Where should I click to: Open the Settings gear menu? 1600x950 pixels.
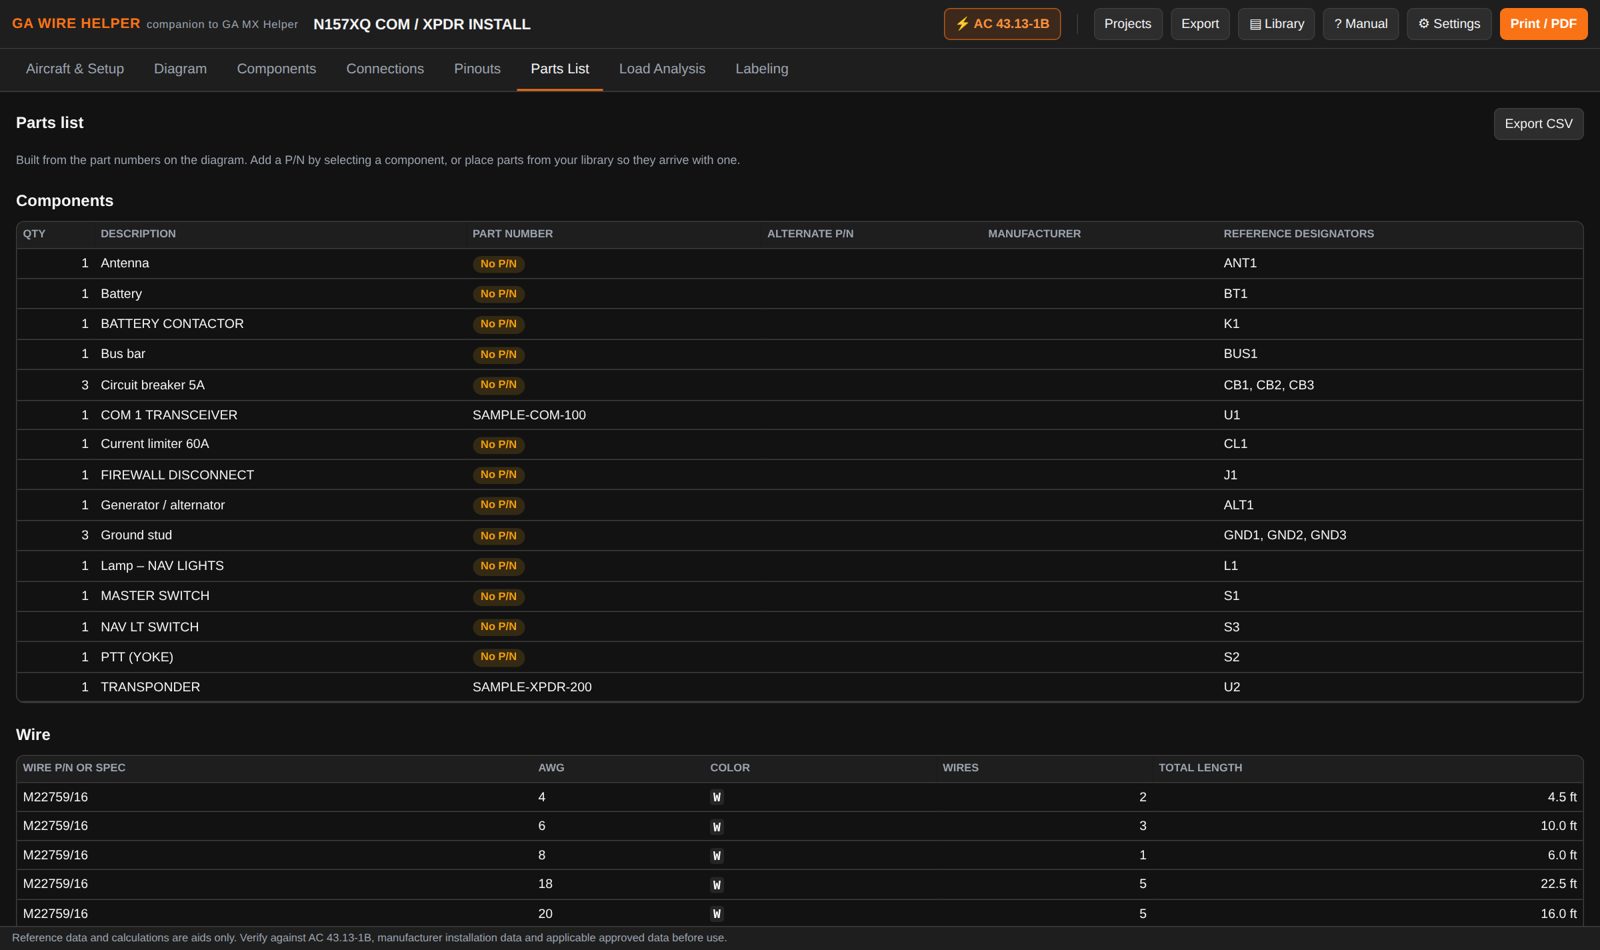pyautogui.click(x=1449, y=24)
